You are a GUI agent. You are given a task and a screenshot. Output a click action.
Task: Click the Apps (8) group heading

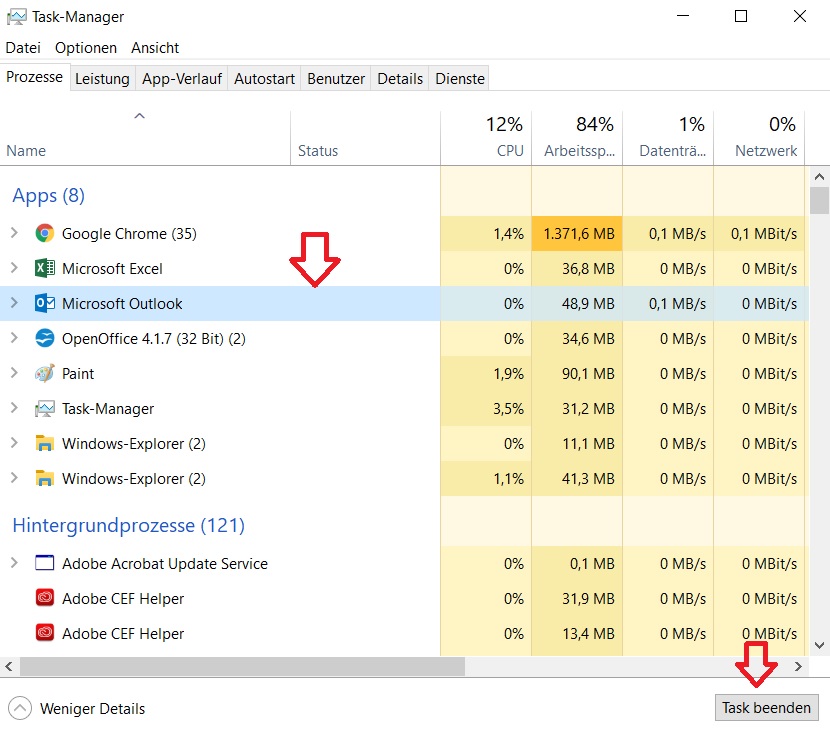point(48,195)
